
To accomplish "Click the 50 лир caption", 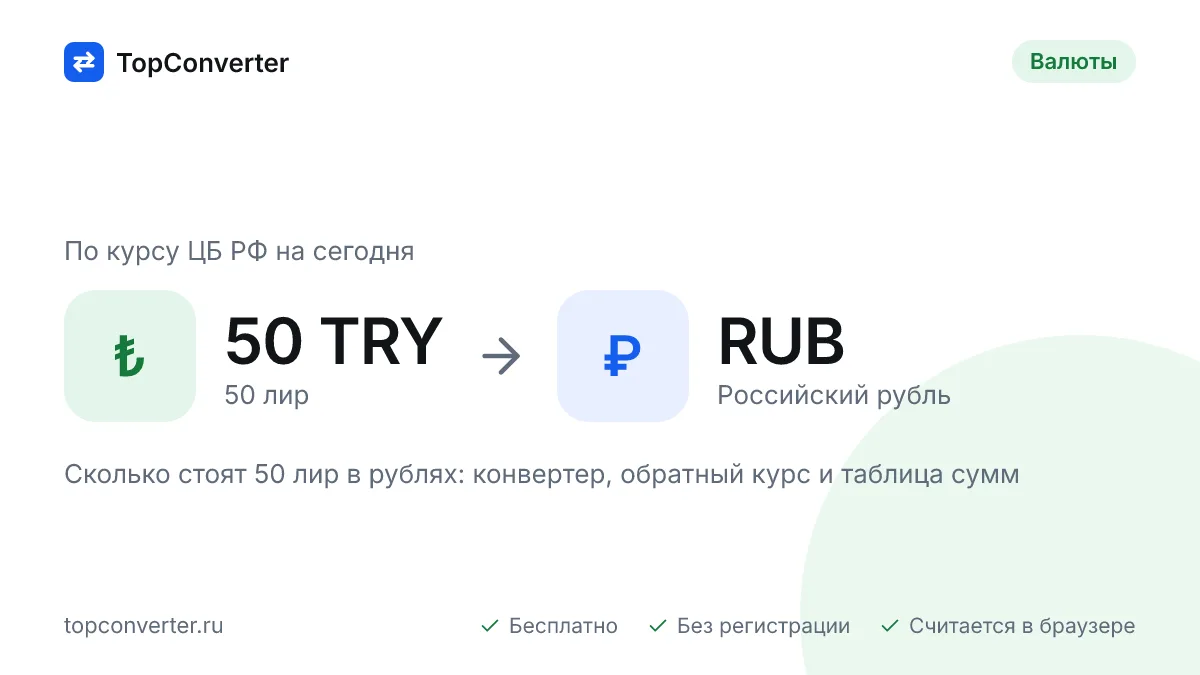I will point(267,395).
